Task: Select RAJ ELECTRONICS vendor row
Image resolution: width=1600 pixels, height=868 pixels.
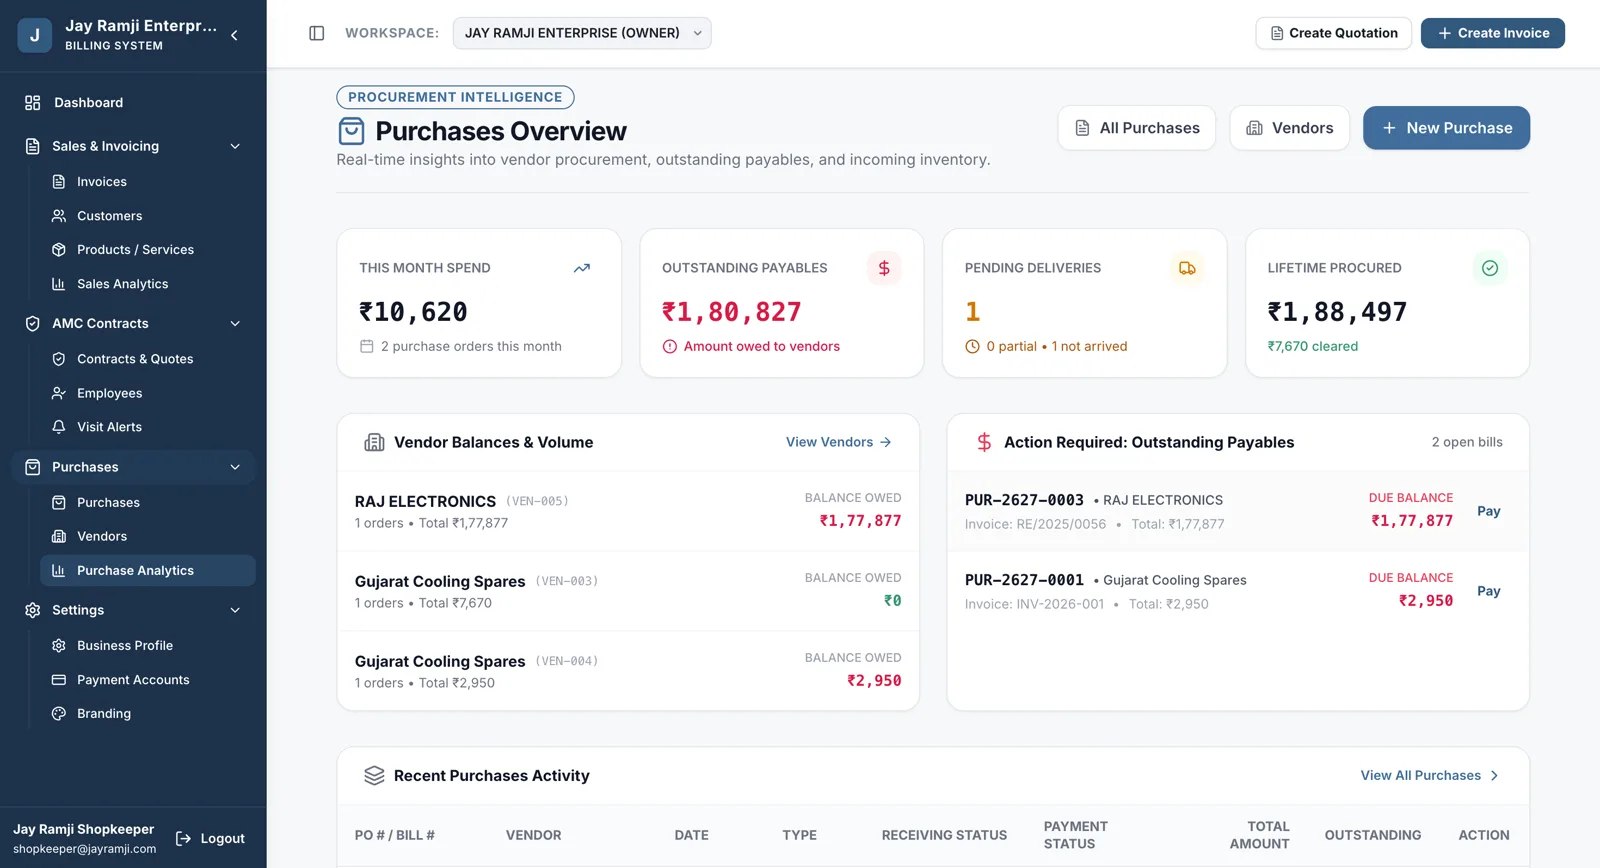Action: click(x=628, y=511)
